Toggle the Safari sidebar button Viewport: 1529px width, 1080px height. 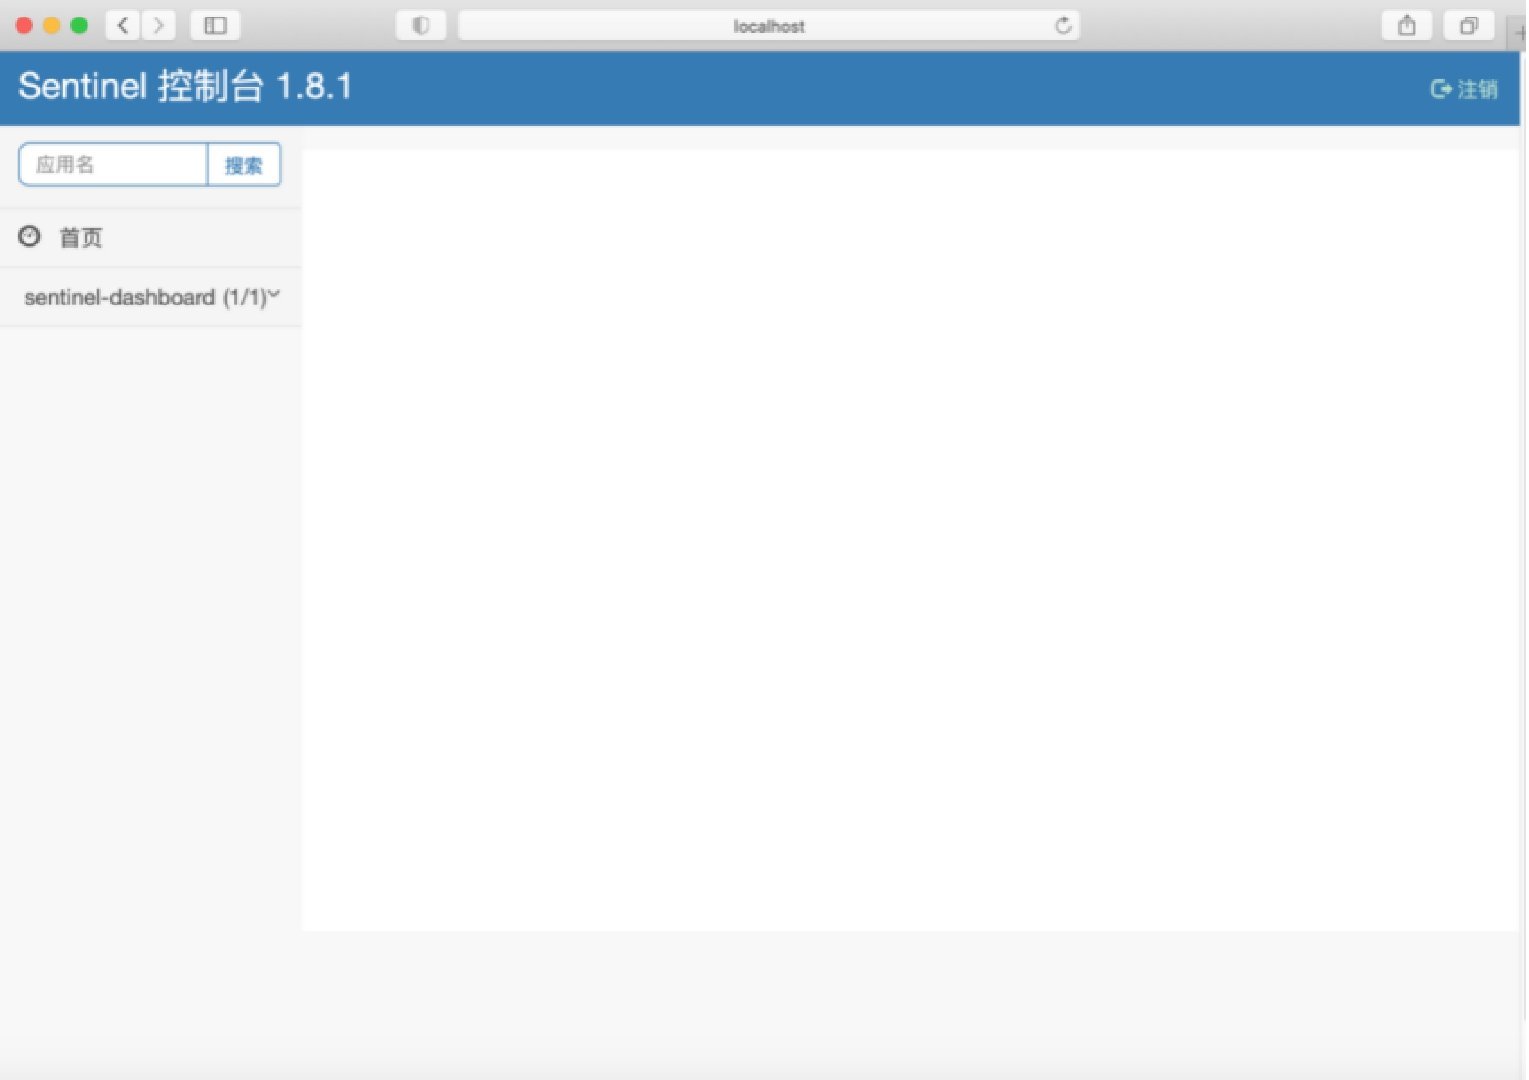pos(215,25)
